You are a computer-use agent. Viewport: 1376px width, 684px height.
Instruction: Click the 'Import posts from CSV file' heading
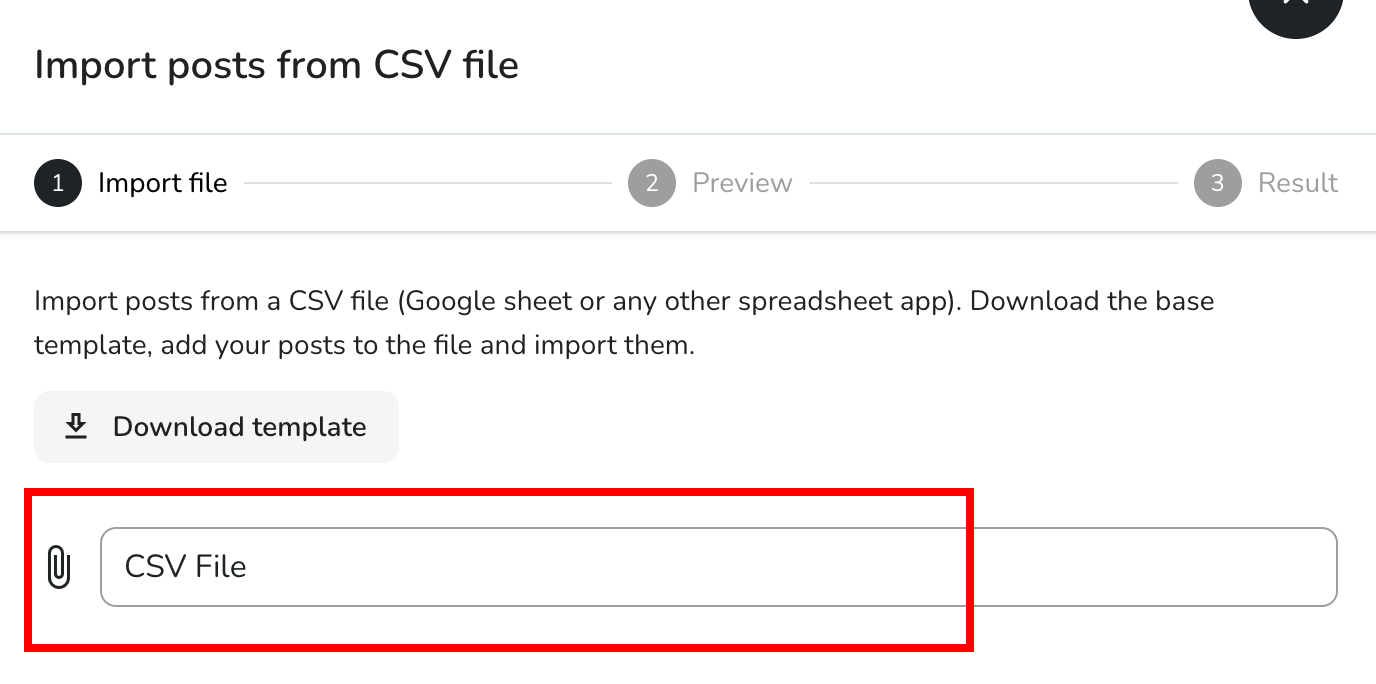[x=276, y=66]
